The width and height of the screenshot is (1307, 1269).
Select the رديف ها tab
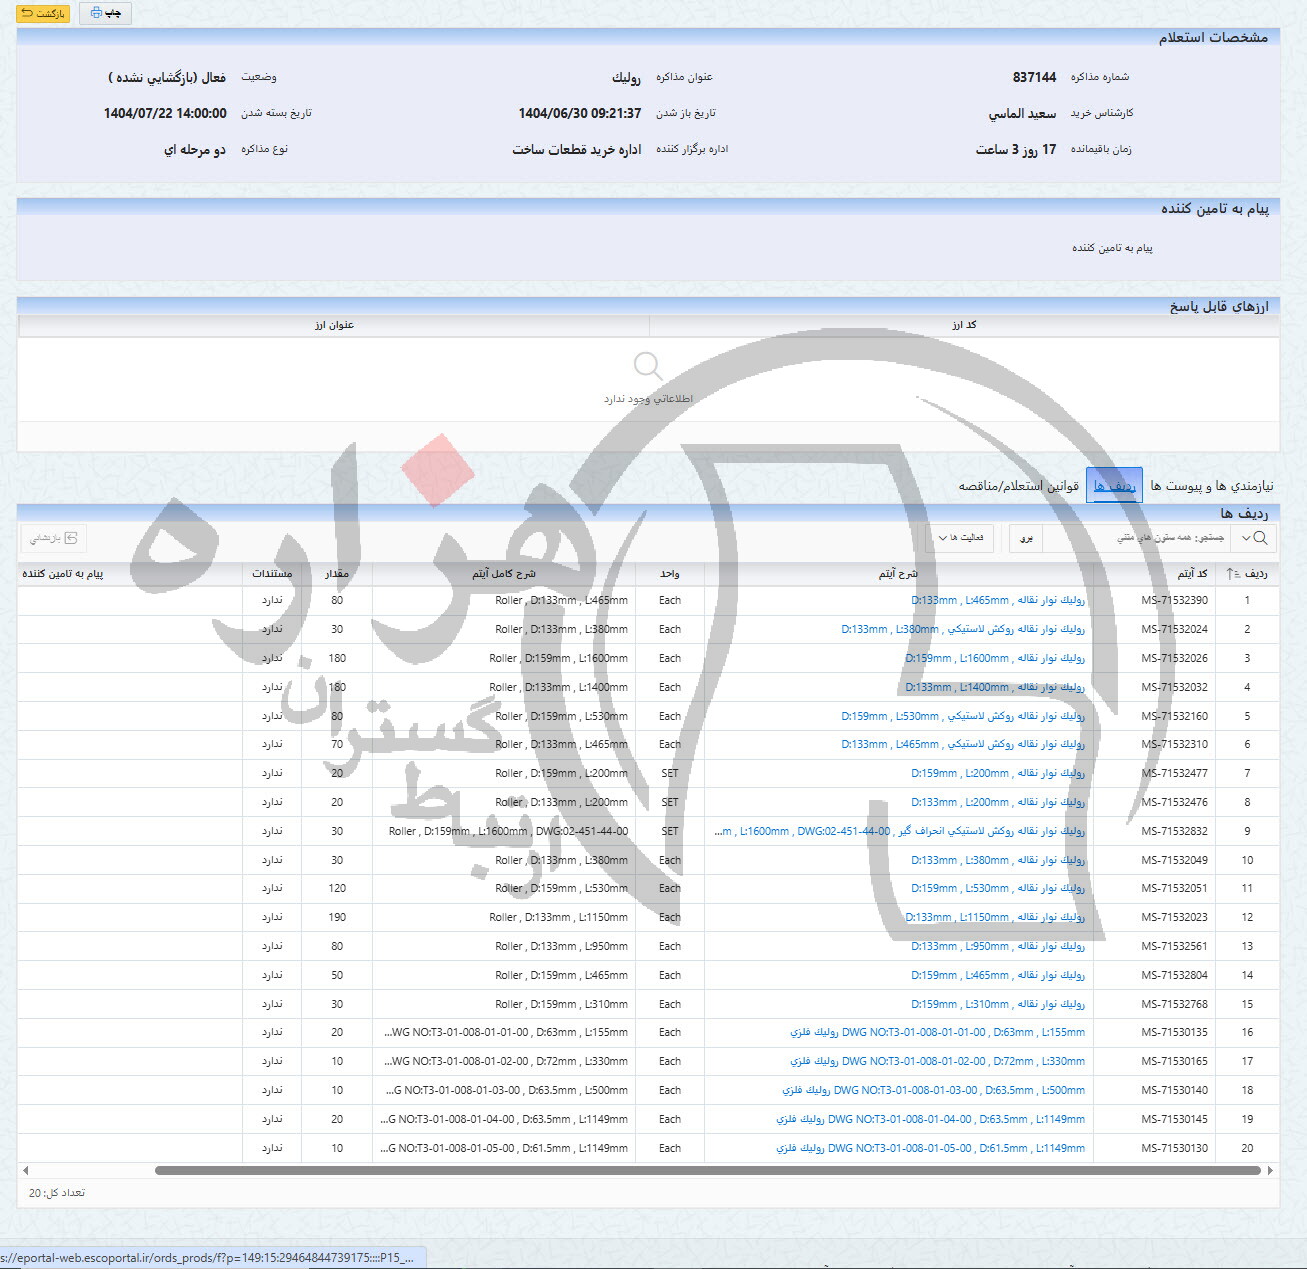[1114, 486]
